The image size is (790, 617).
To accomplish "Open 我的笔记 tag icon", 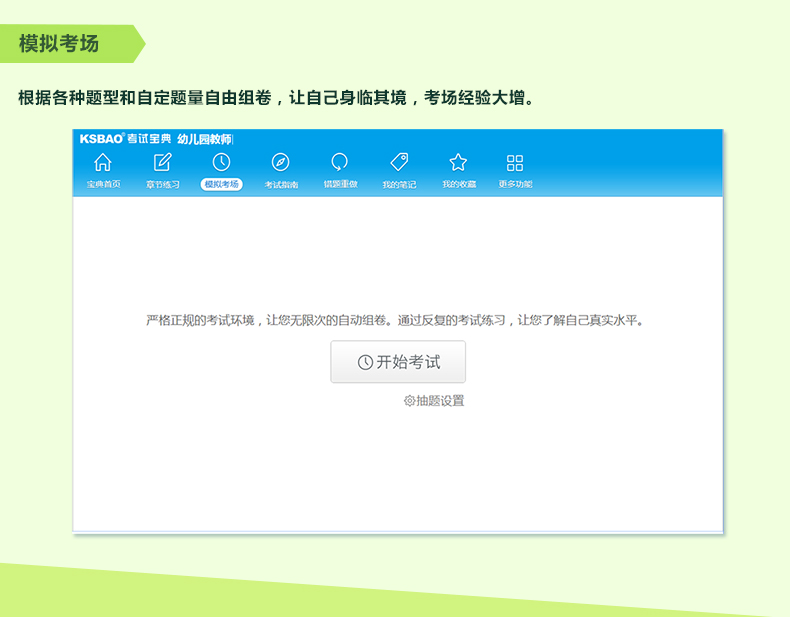I will click(x=399, y=162).
